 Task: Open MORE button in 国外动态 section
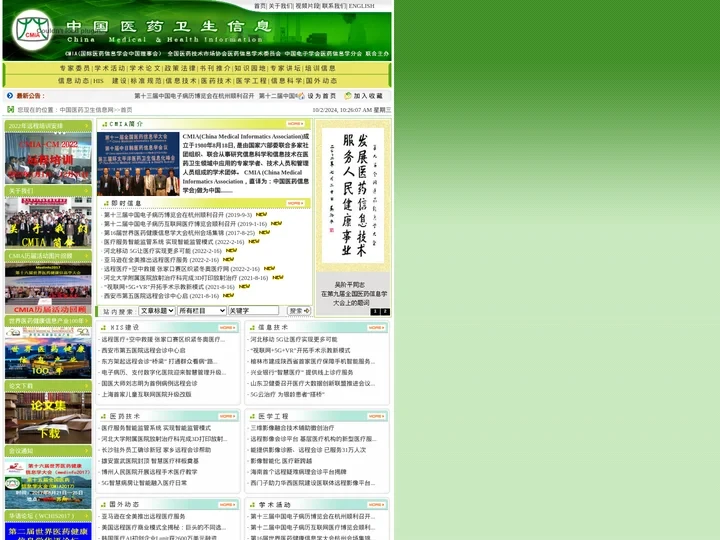click(x=227, y=505)
